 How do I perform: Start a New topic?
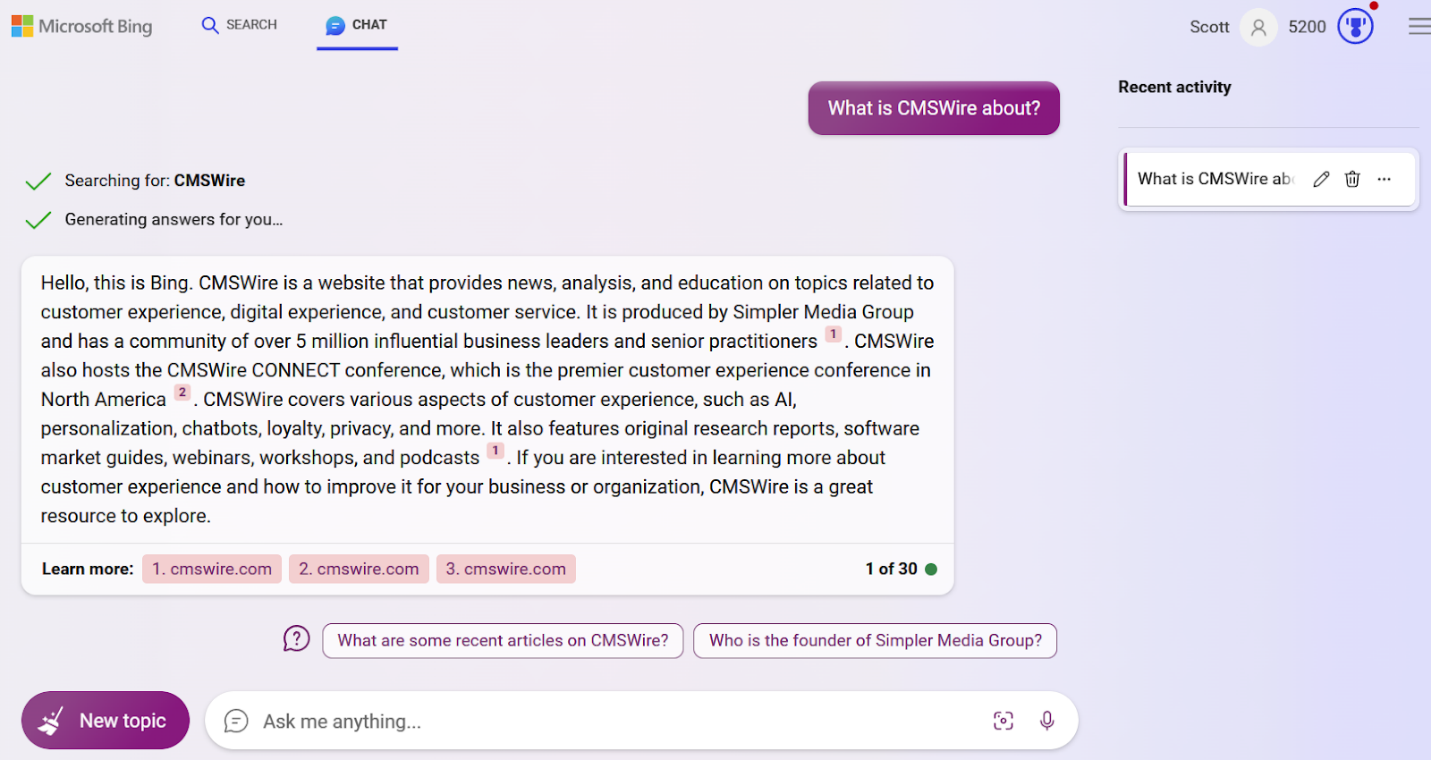[x=105, y=720]
